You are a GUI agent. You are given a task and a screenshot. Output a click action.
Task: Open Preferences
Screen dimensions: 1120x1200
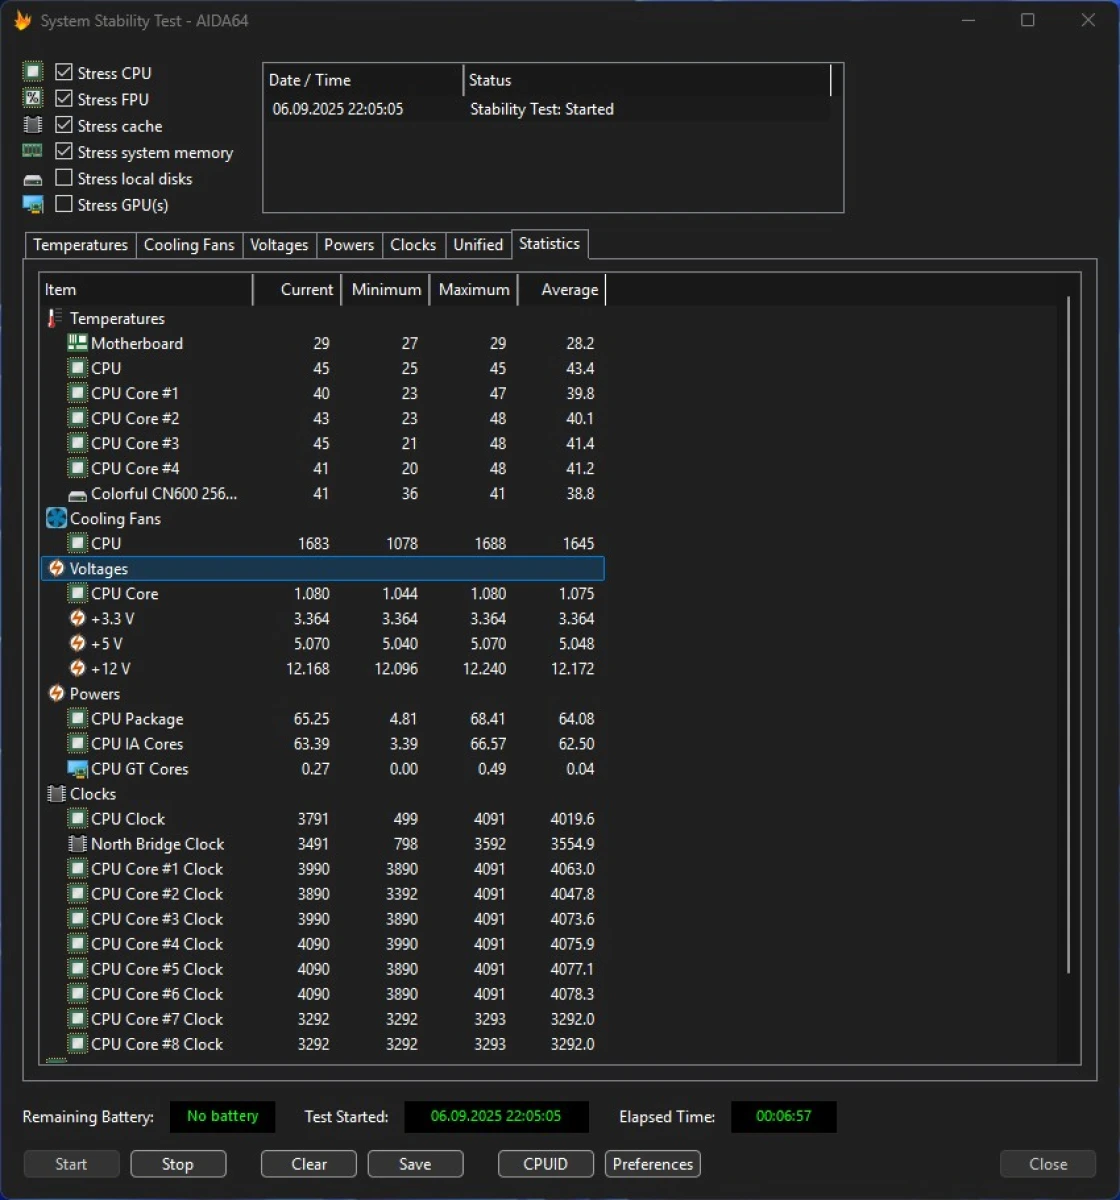[x=653, y=1164]
